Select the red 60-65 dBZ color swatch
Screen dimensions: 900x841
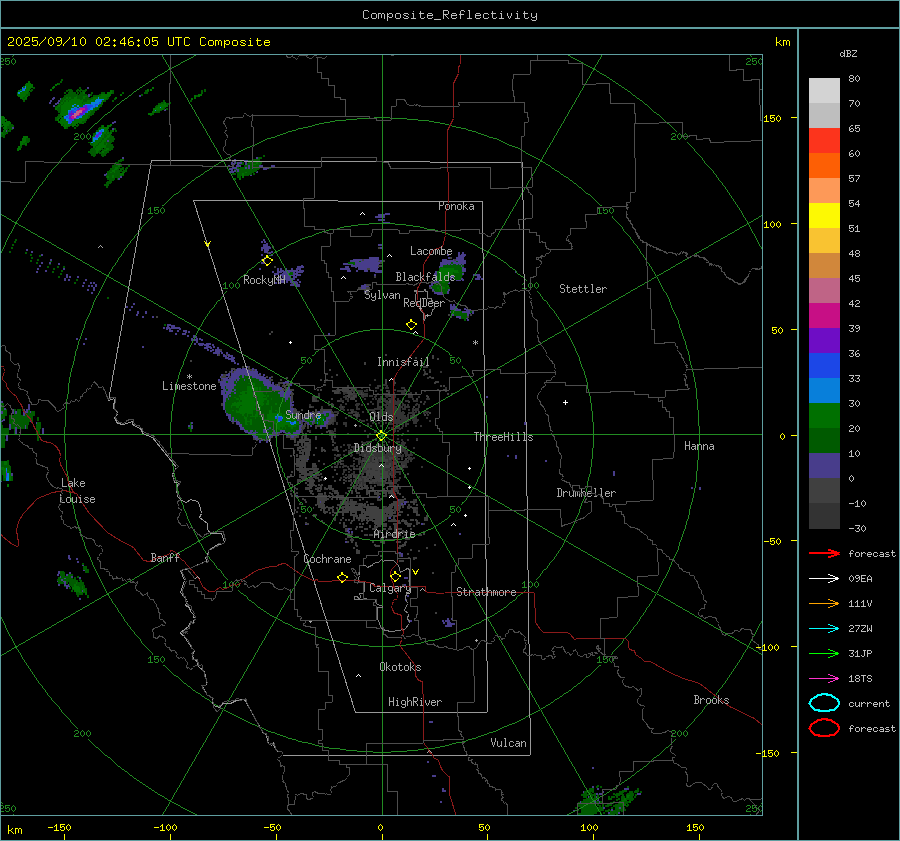click(824, 141)
